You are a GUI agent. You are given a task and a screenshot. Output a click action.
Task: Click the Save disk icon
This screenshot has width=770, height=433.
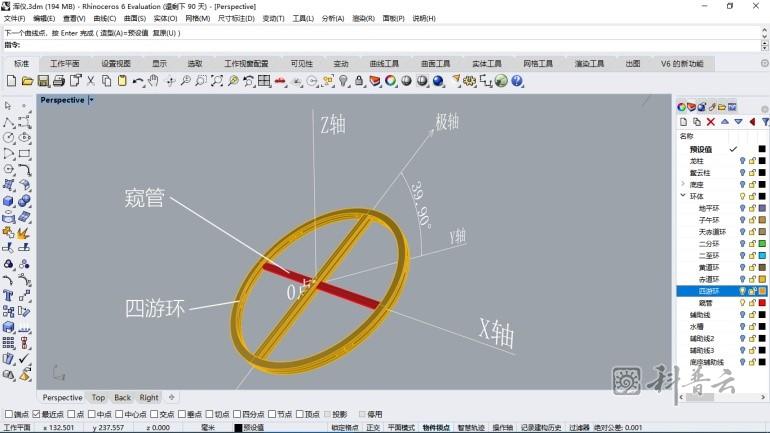(43, 81)
